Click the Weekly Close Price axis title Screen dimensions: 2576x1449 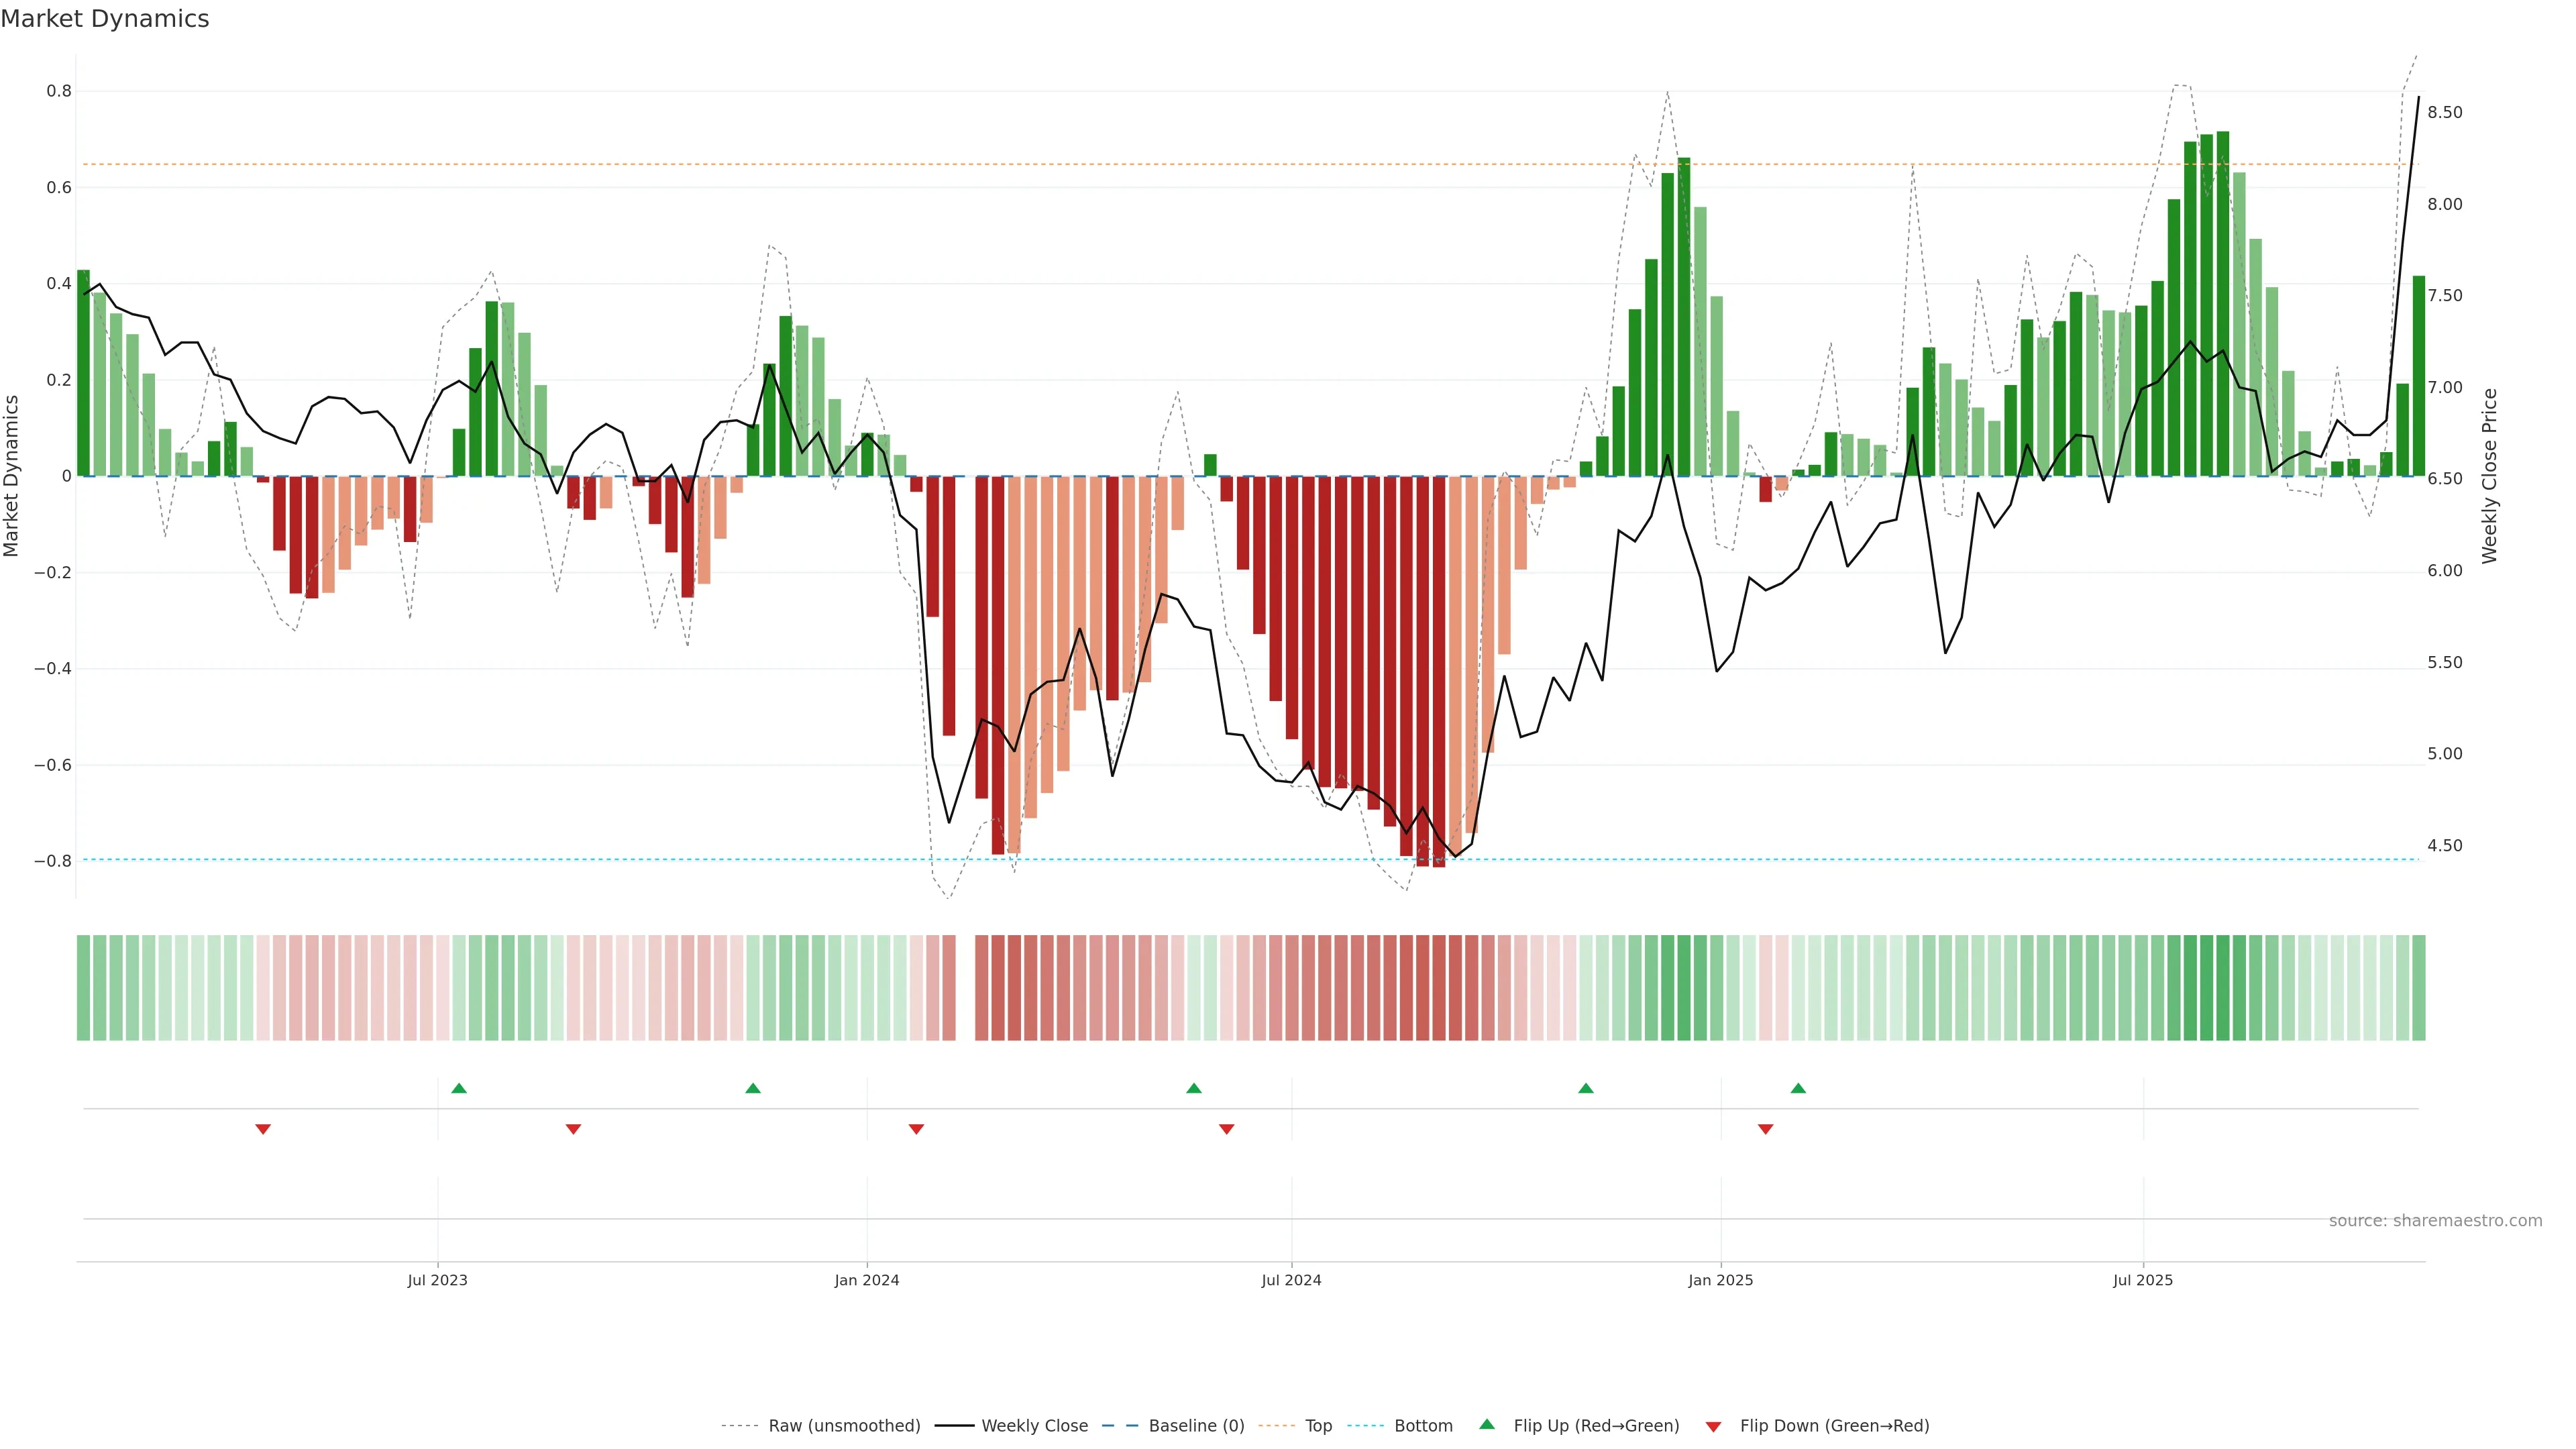tap(2489, 476)
